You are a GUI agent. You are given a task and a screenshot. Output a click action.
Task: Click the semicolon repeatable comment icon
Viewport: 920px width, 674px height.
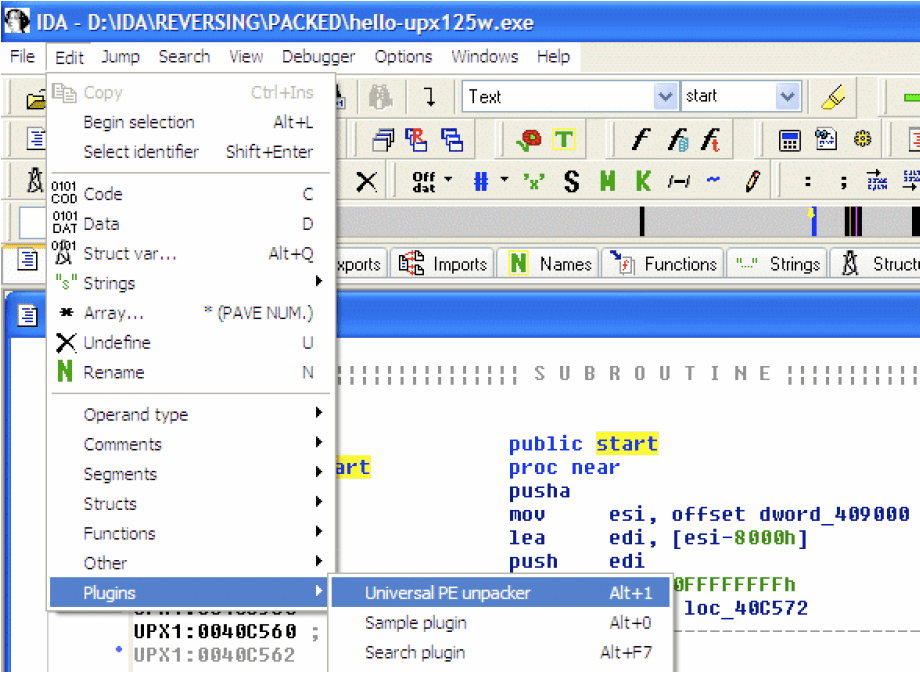pos(843,182)
